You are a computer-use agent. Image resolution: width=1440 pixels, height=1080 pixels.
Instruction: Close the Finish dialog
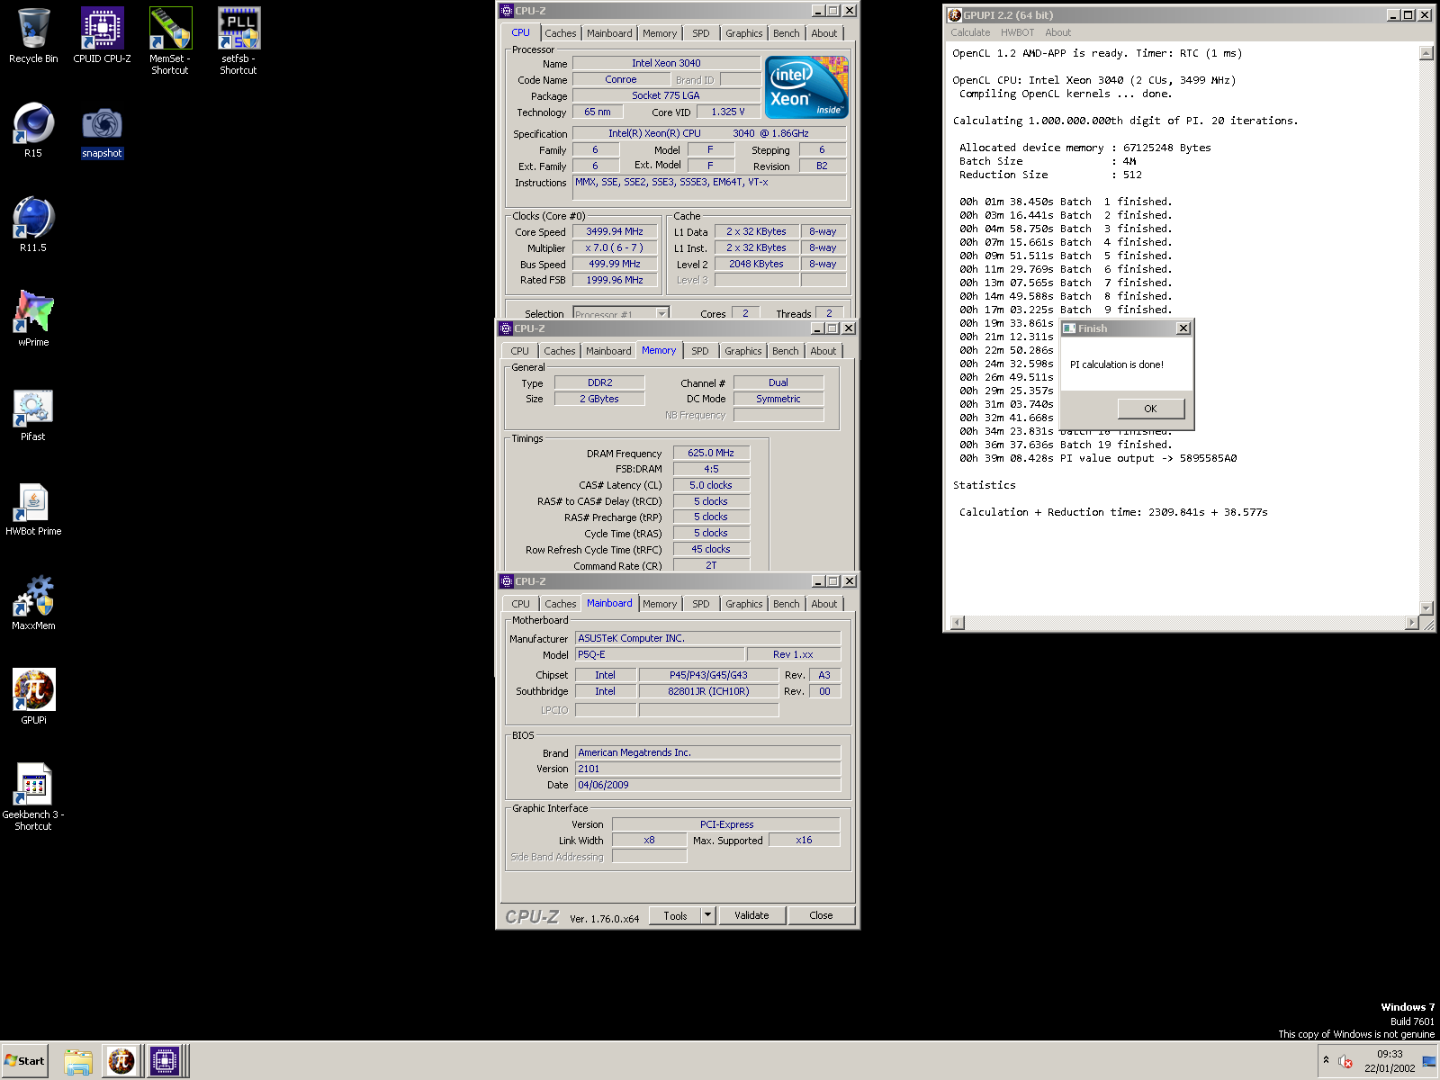pos(1184,328)
